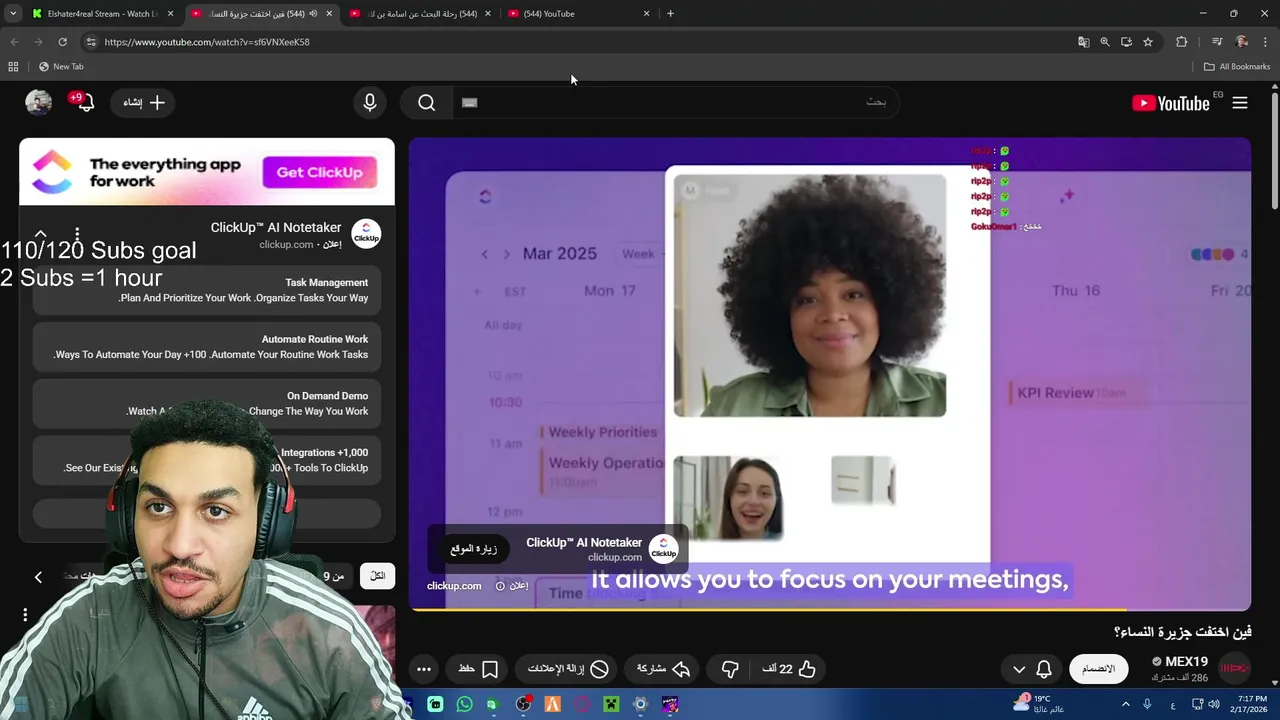Open the Automate Routine Work sitelink
Viewport: 1280px width, 720px height.
[x=207, y=347]
